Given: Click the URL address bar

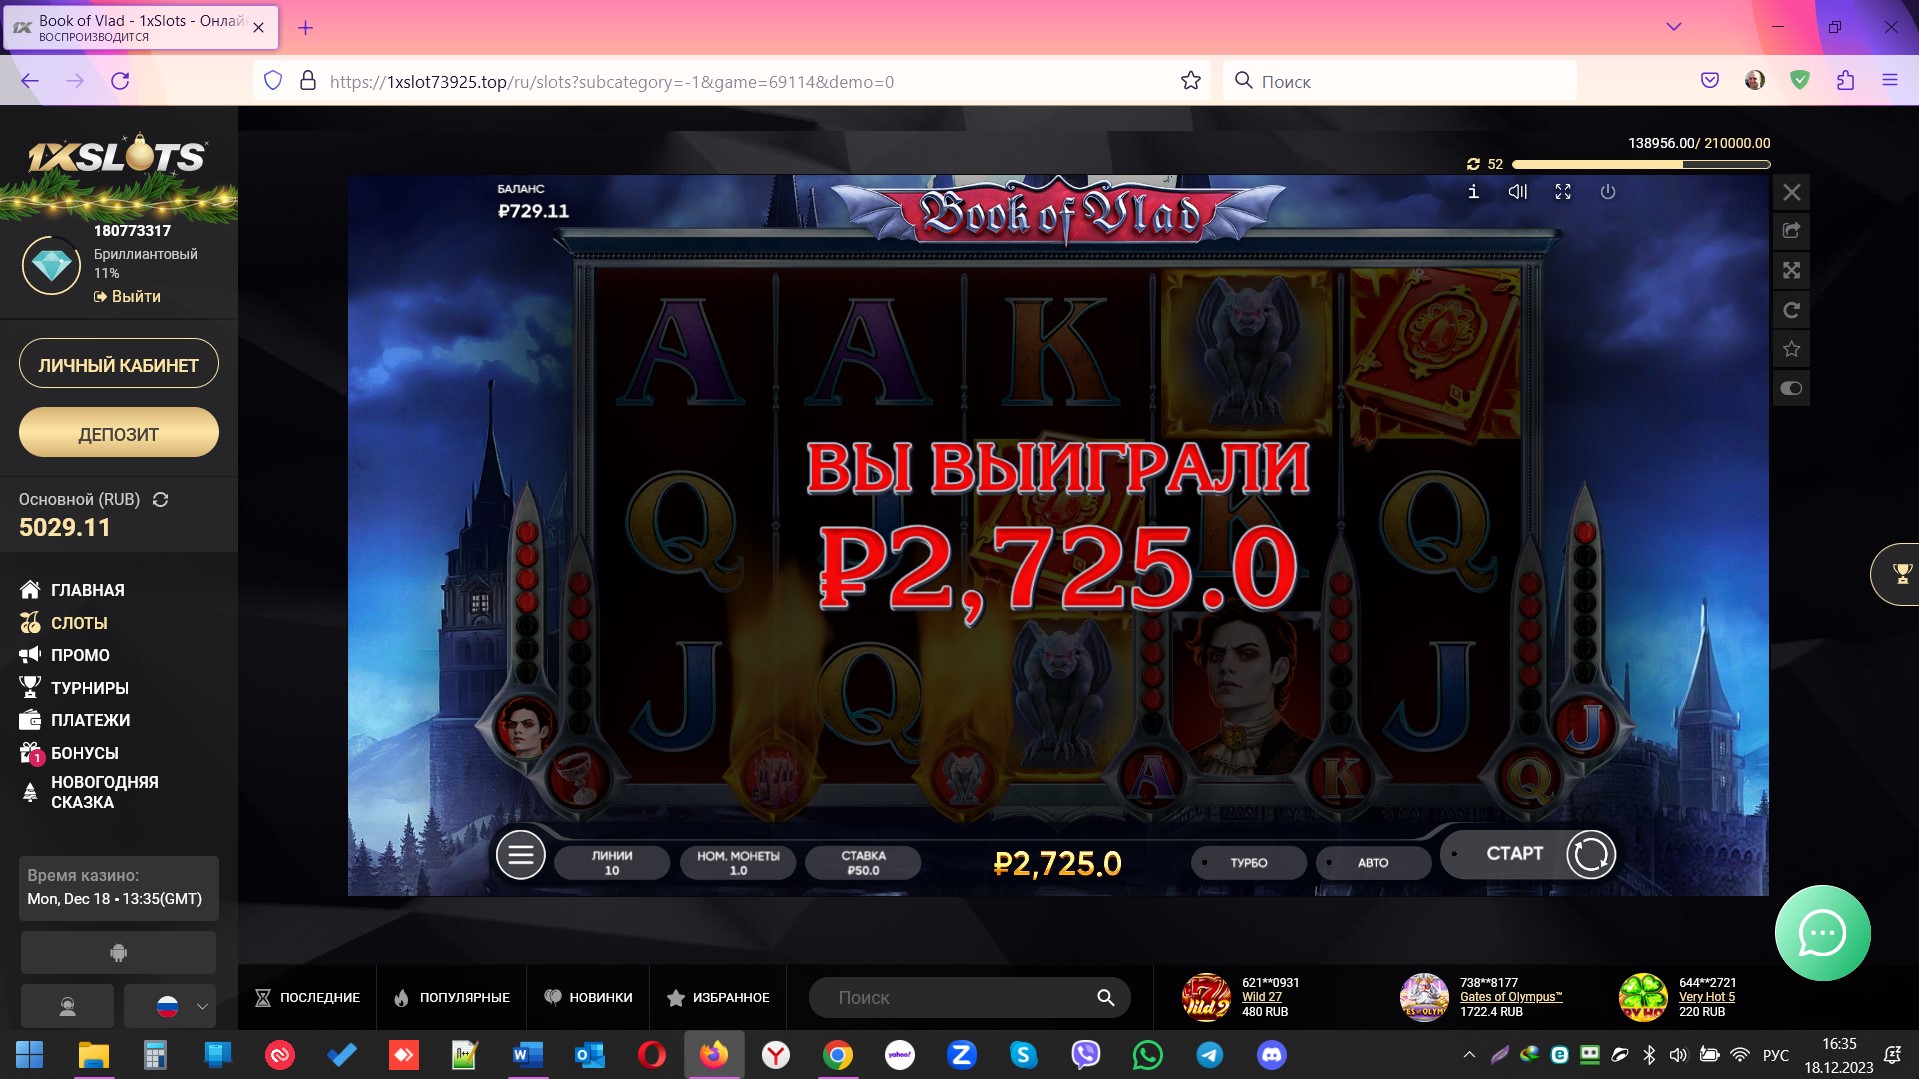Looking at the screenshot, I should 730,81.
